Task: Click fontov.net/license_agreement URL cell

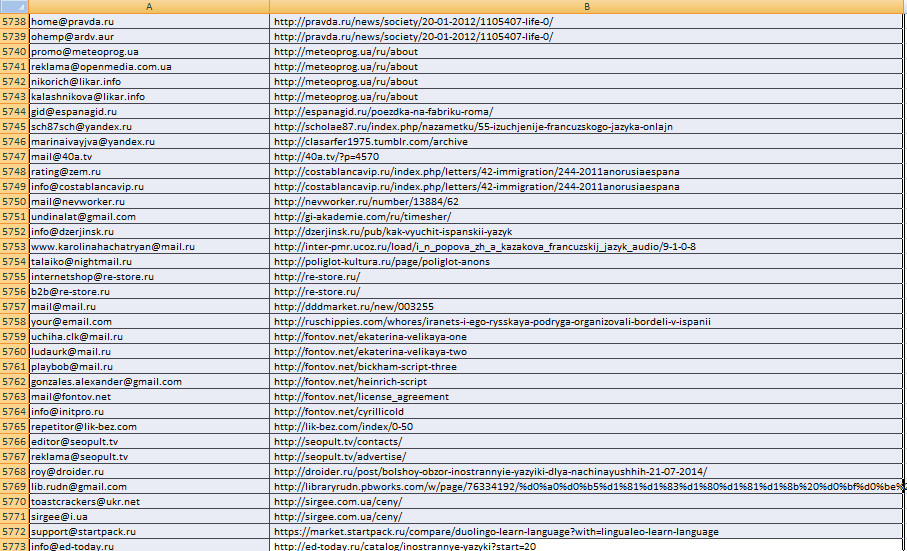Action: (x=587, y=397)
